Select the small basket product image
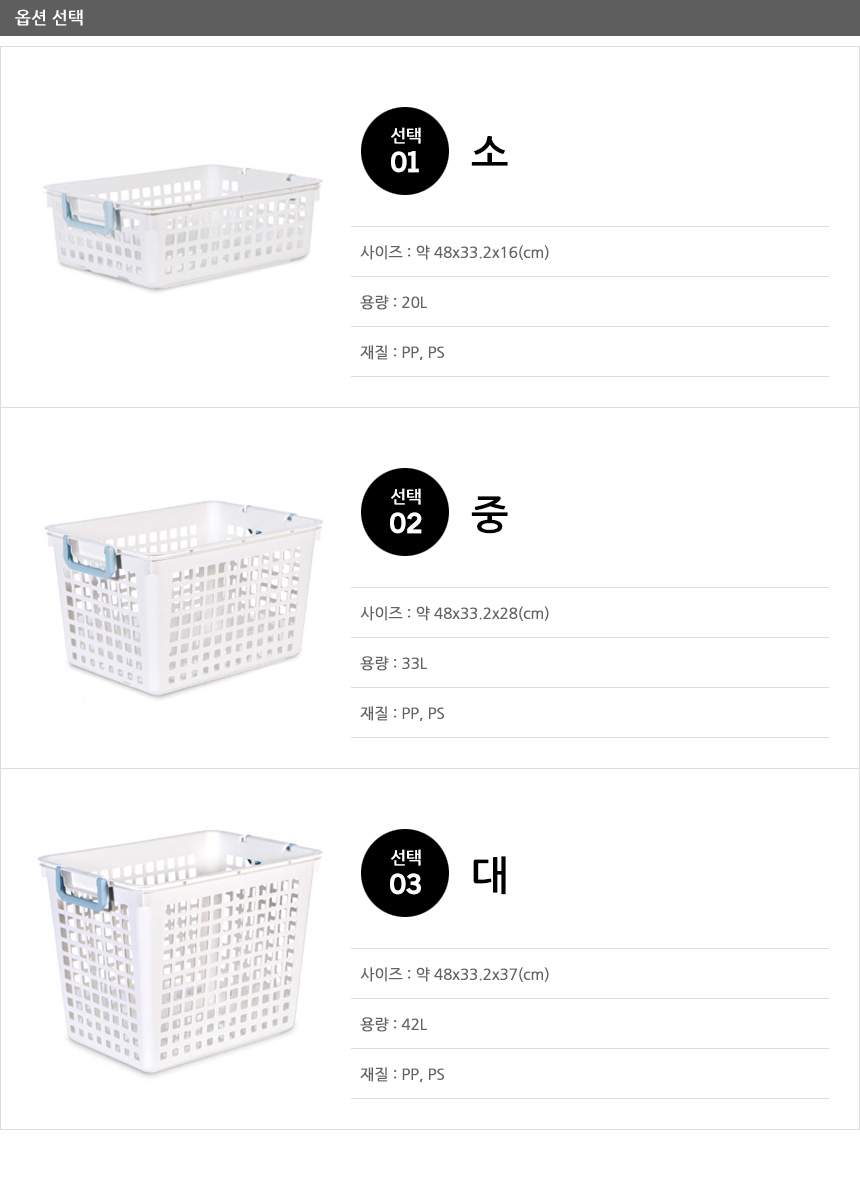Screen dimensions: 860x1188 [x=183, y=226]
